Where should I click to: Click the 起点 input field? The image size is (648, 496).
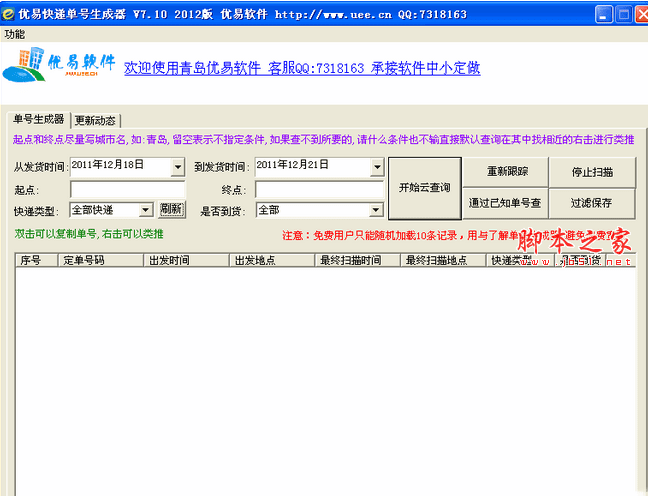tap(128, 190)
